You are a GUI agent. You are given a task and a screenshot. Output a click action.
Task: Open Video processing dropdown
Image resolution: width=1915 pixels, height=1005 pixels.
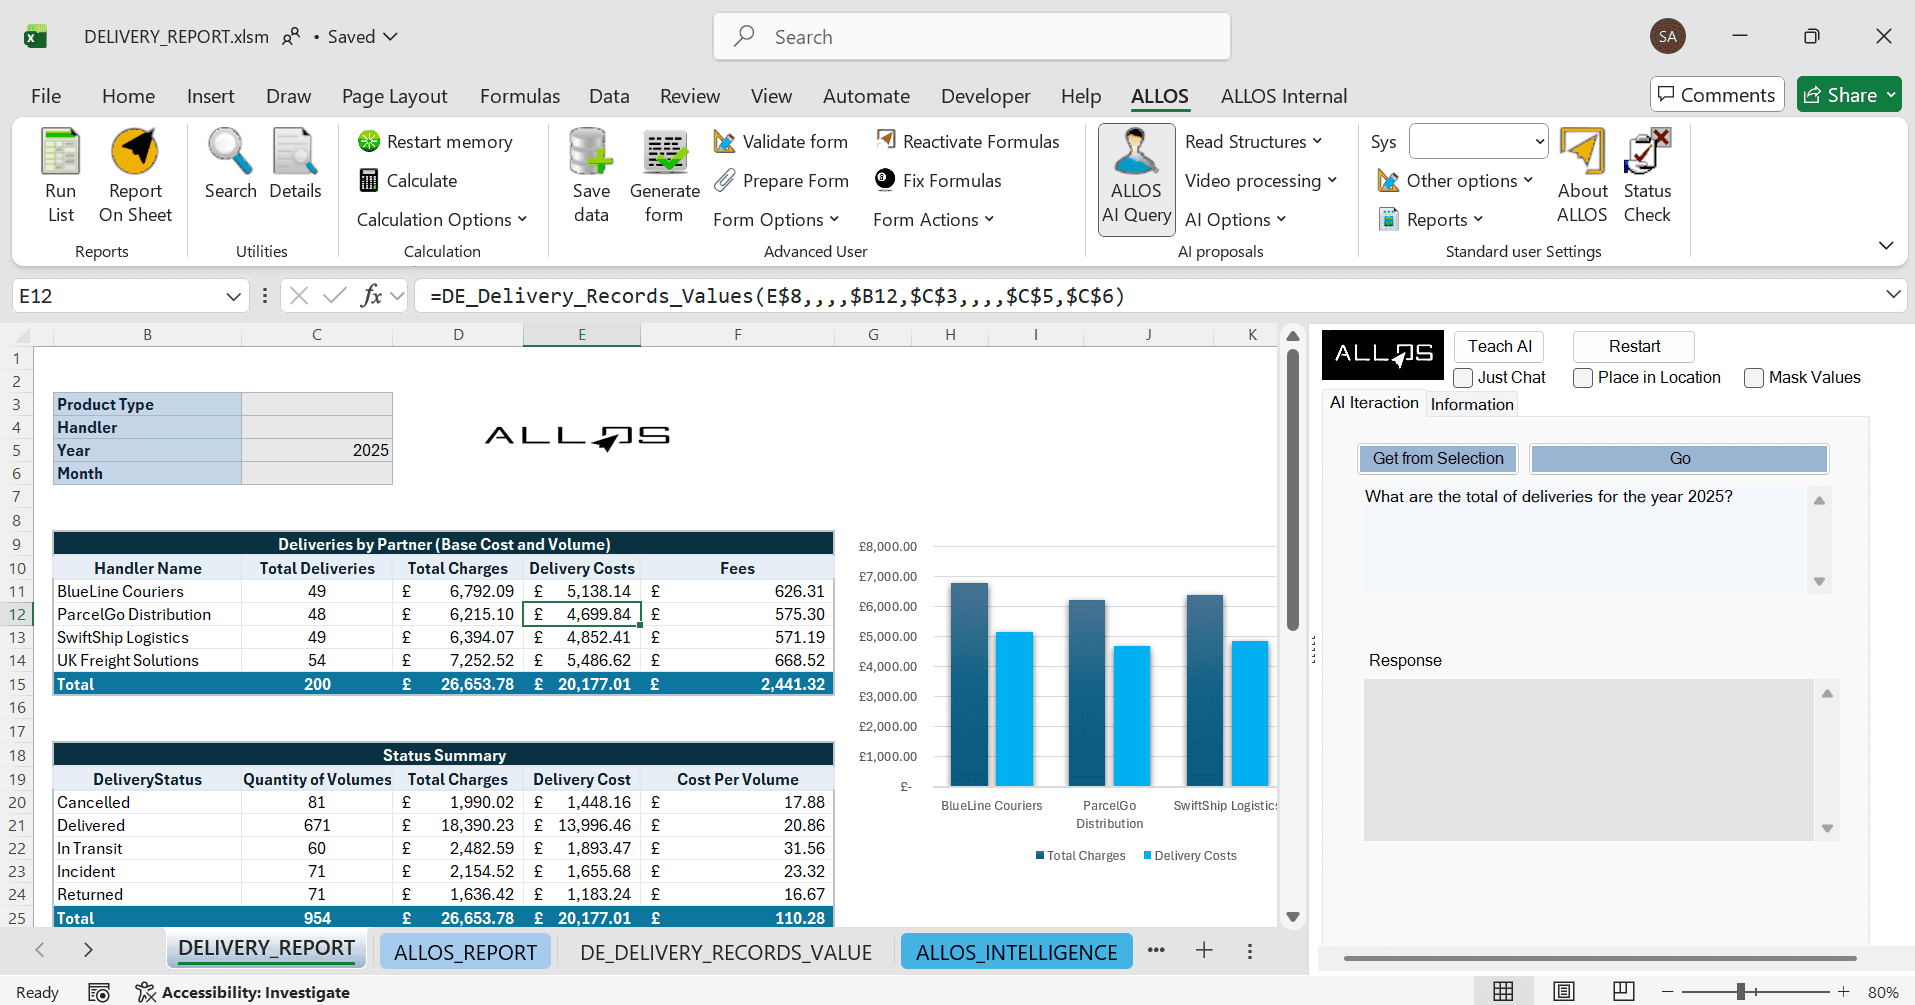coord(1261,180)
